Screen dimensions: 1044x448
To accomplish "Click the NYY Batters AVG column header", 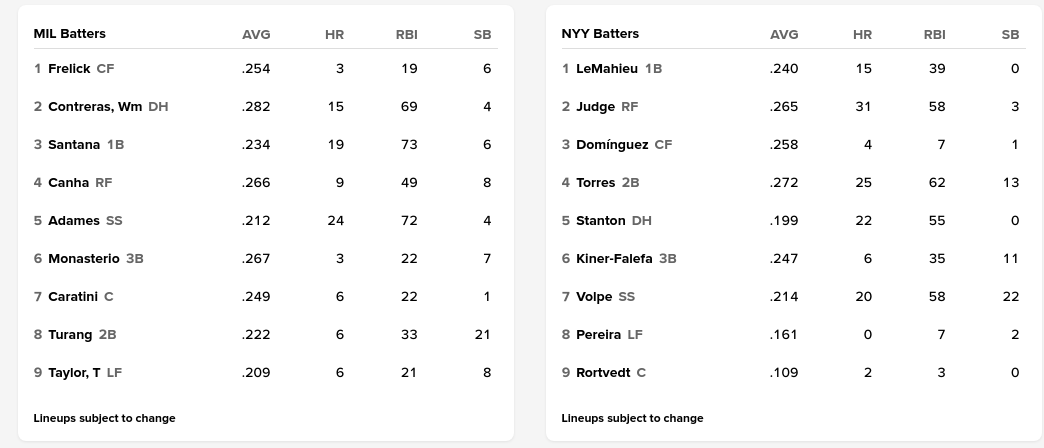I will pos(784,34).
